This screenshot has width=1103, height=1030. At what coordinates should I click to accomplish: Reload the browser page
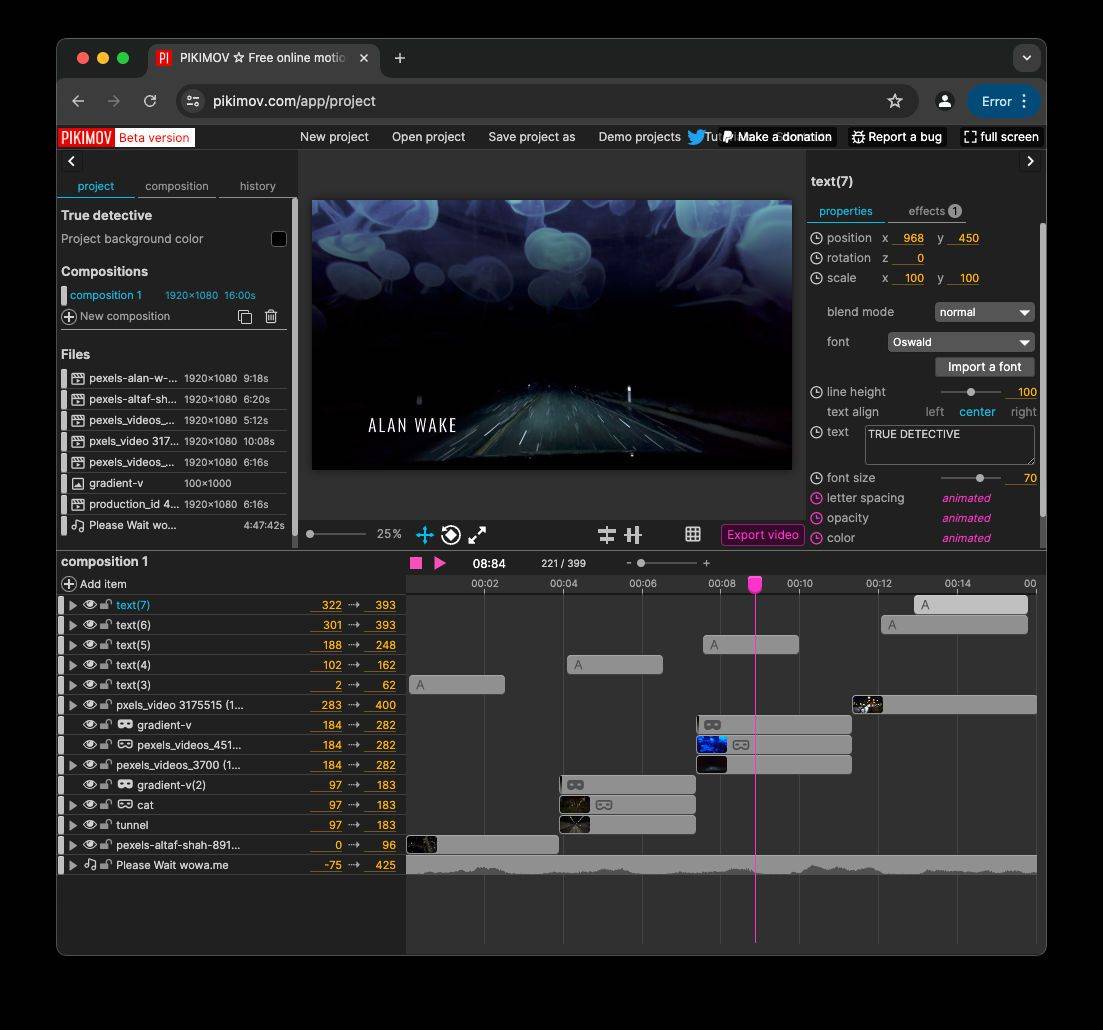point(150,101)
